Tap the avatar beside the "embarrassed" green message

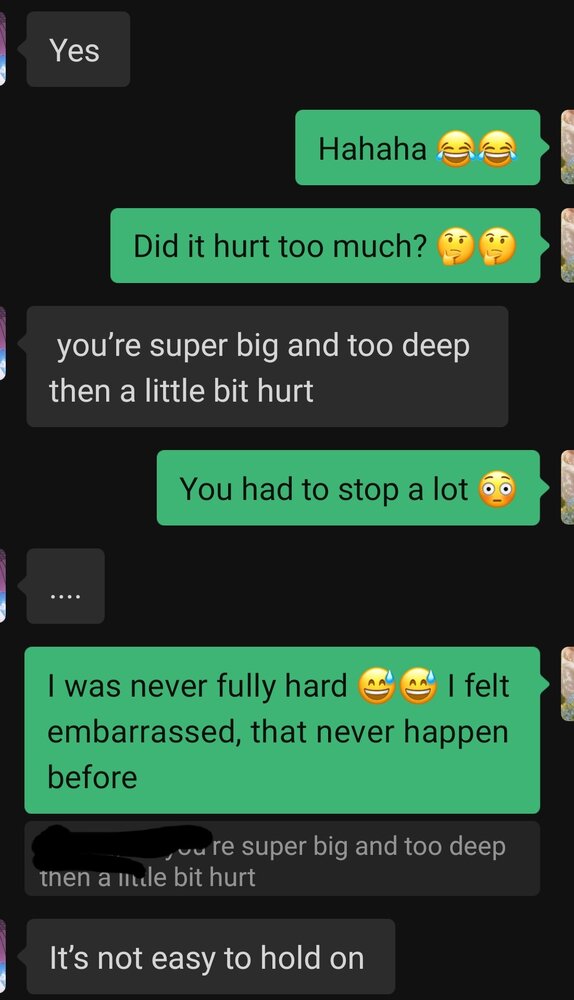[x=567, y=684]
